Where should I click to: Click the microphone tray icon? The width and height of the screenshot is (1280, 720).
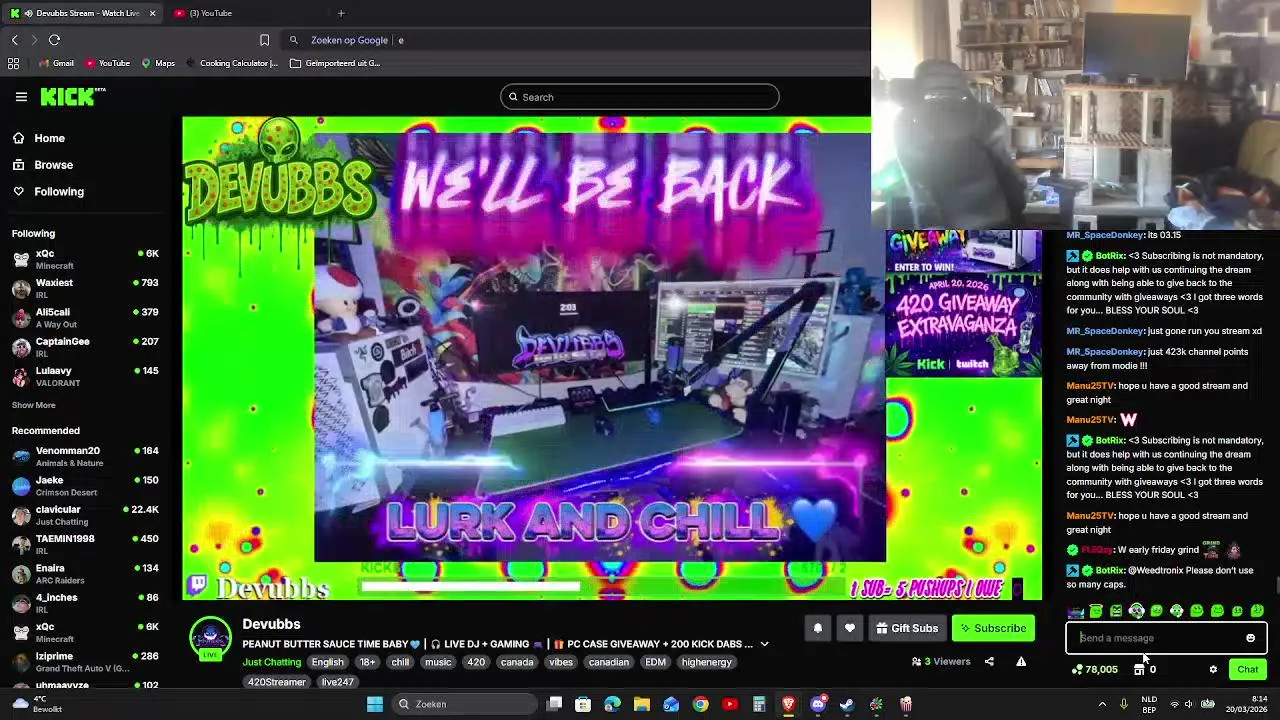click(x=1124, y=704)
